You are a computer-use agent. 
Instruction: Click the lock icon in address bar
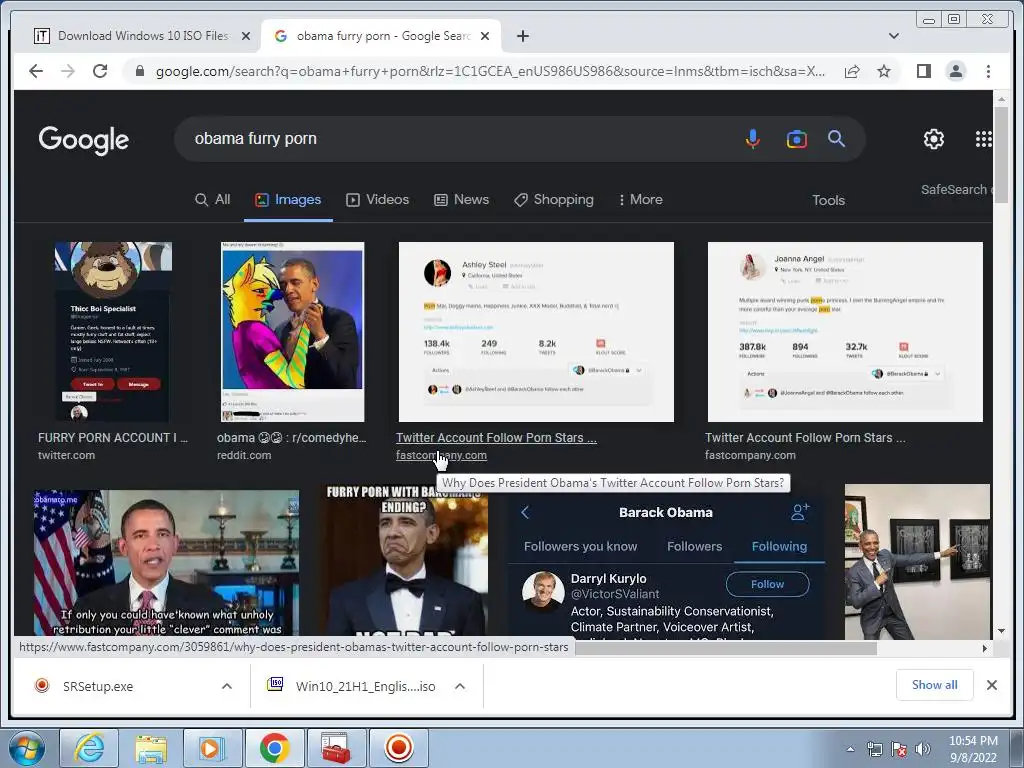click(x=140, y=71)
